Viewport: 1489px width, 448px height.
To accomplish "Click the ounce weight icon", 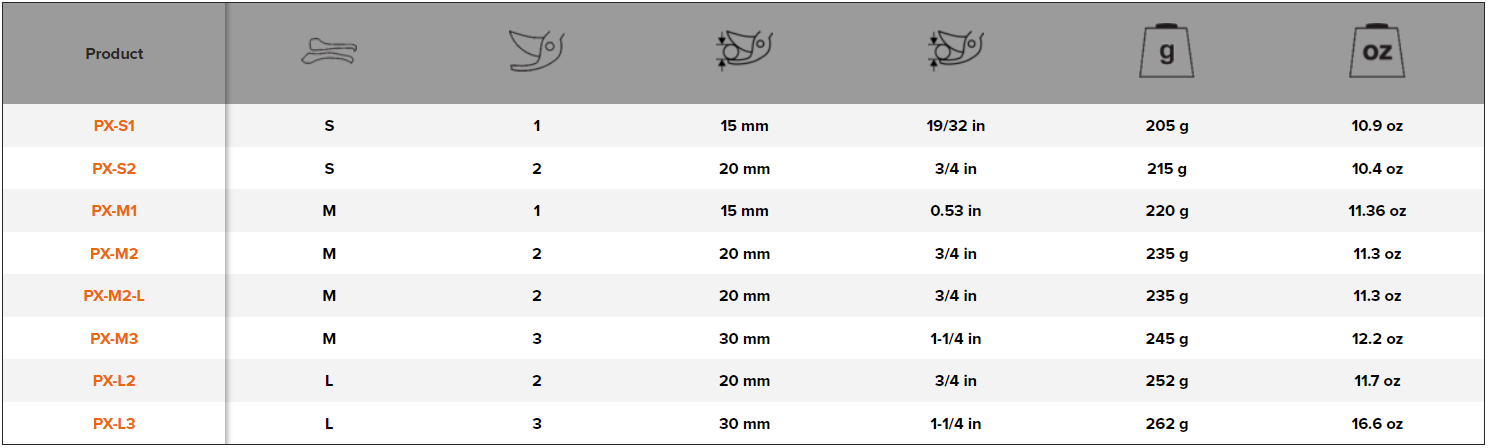I will 1377,52.
